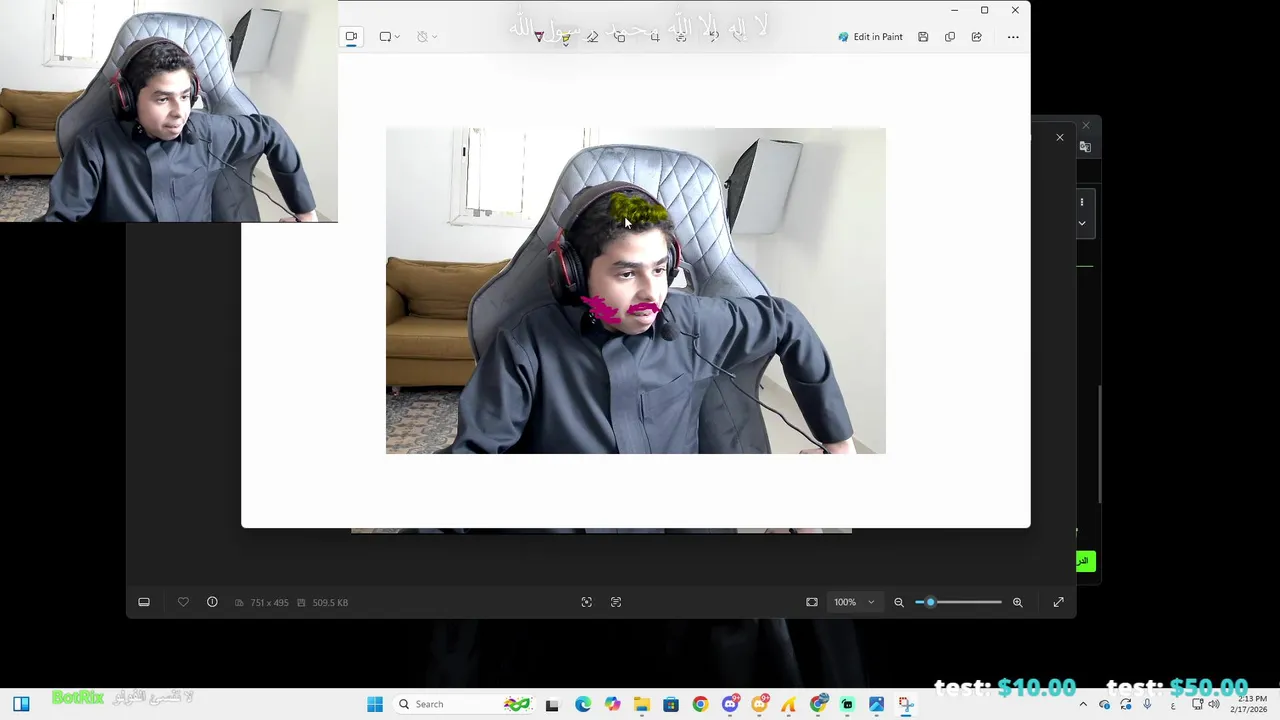The width and height of the screenshot is (1280, 720).
Task: Click the green button in background window
Action: [x=1085, y=561]
